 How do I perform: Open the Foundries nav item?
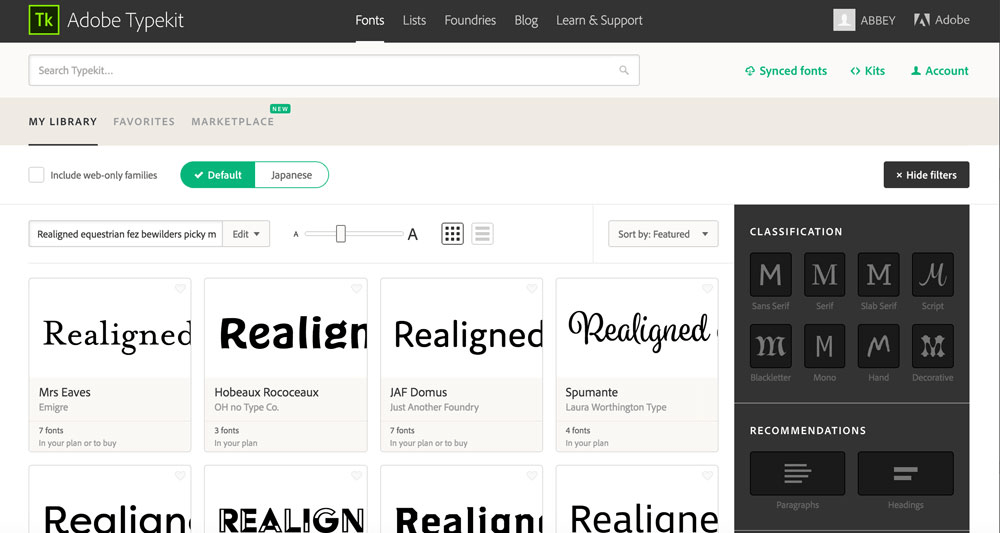[x=470, y=20]
